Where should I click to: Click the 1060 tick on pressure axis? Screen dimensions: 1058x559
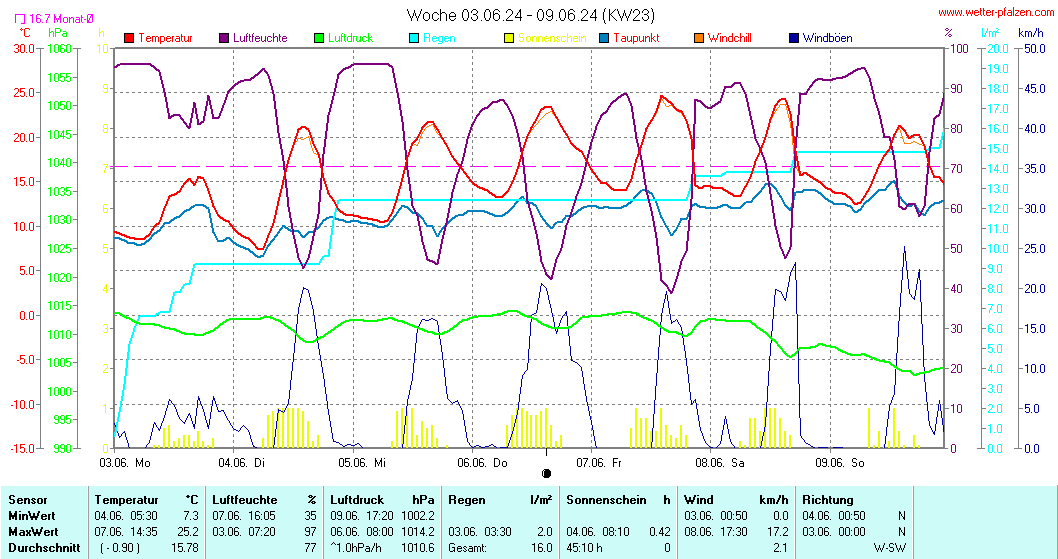coord(59,49)
